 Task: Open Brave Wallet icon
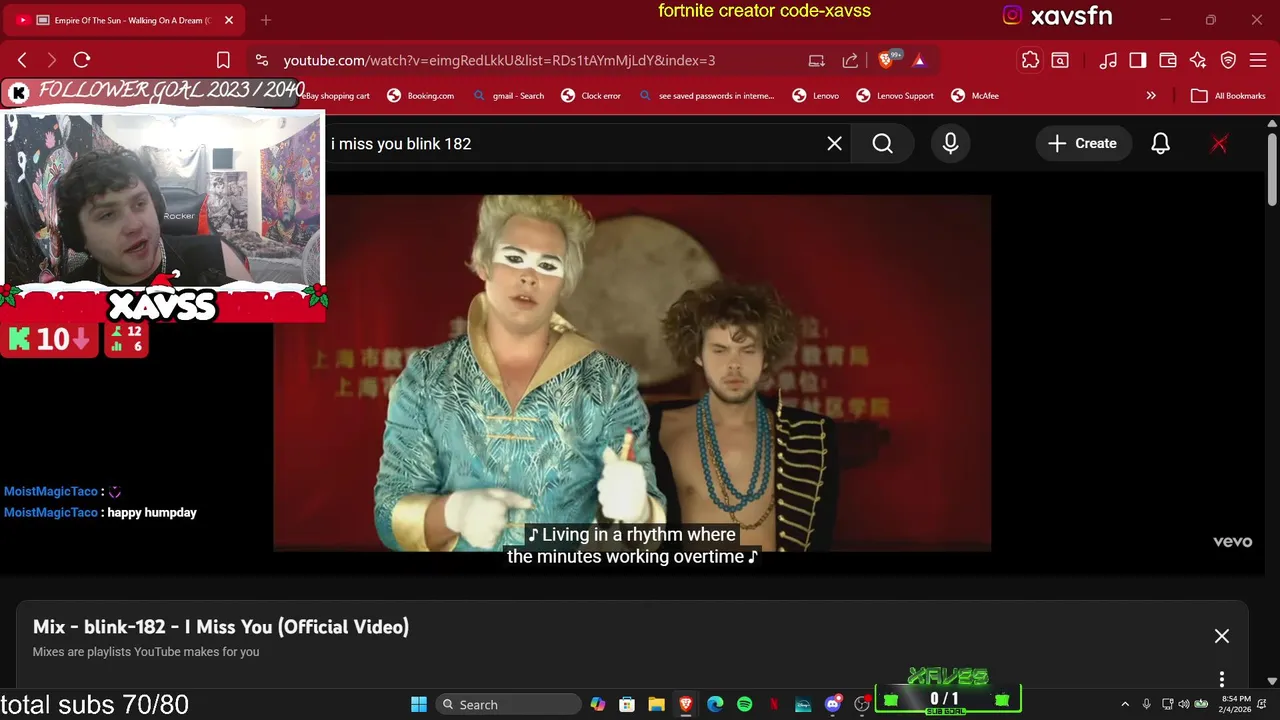(x=1168, y=60)
